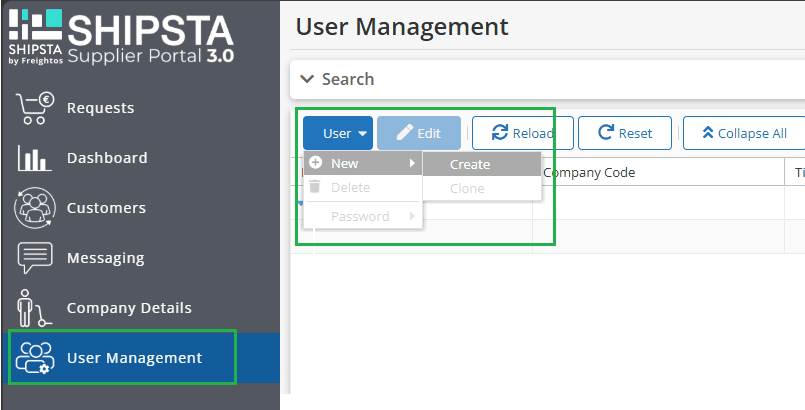Click the Edit button

(419, 133)
